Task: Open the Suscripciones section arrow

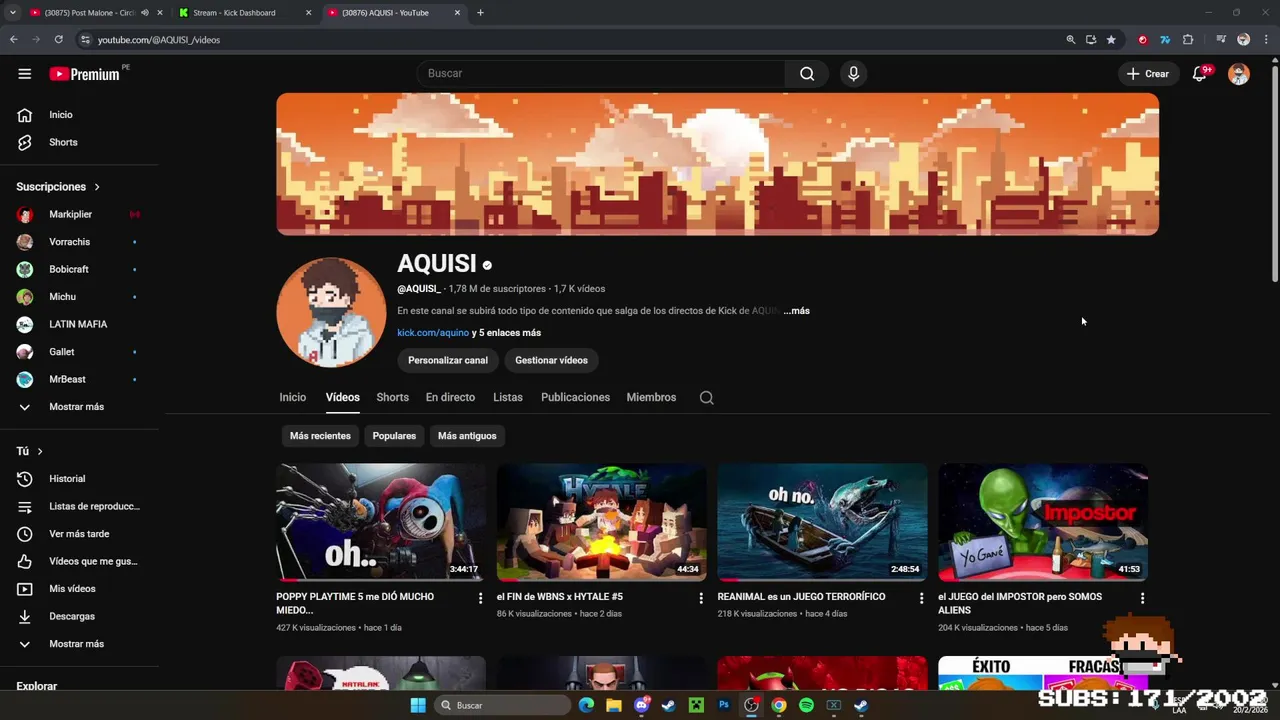Action: tap(97, 187)
